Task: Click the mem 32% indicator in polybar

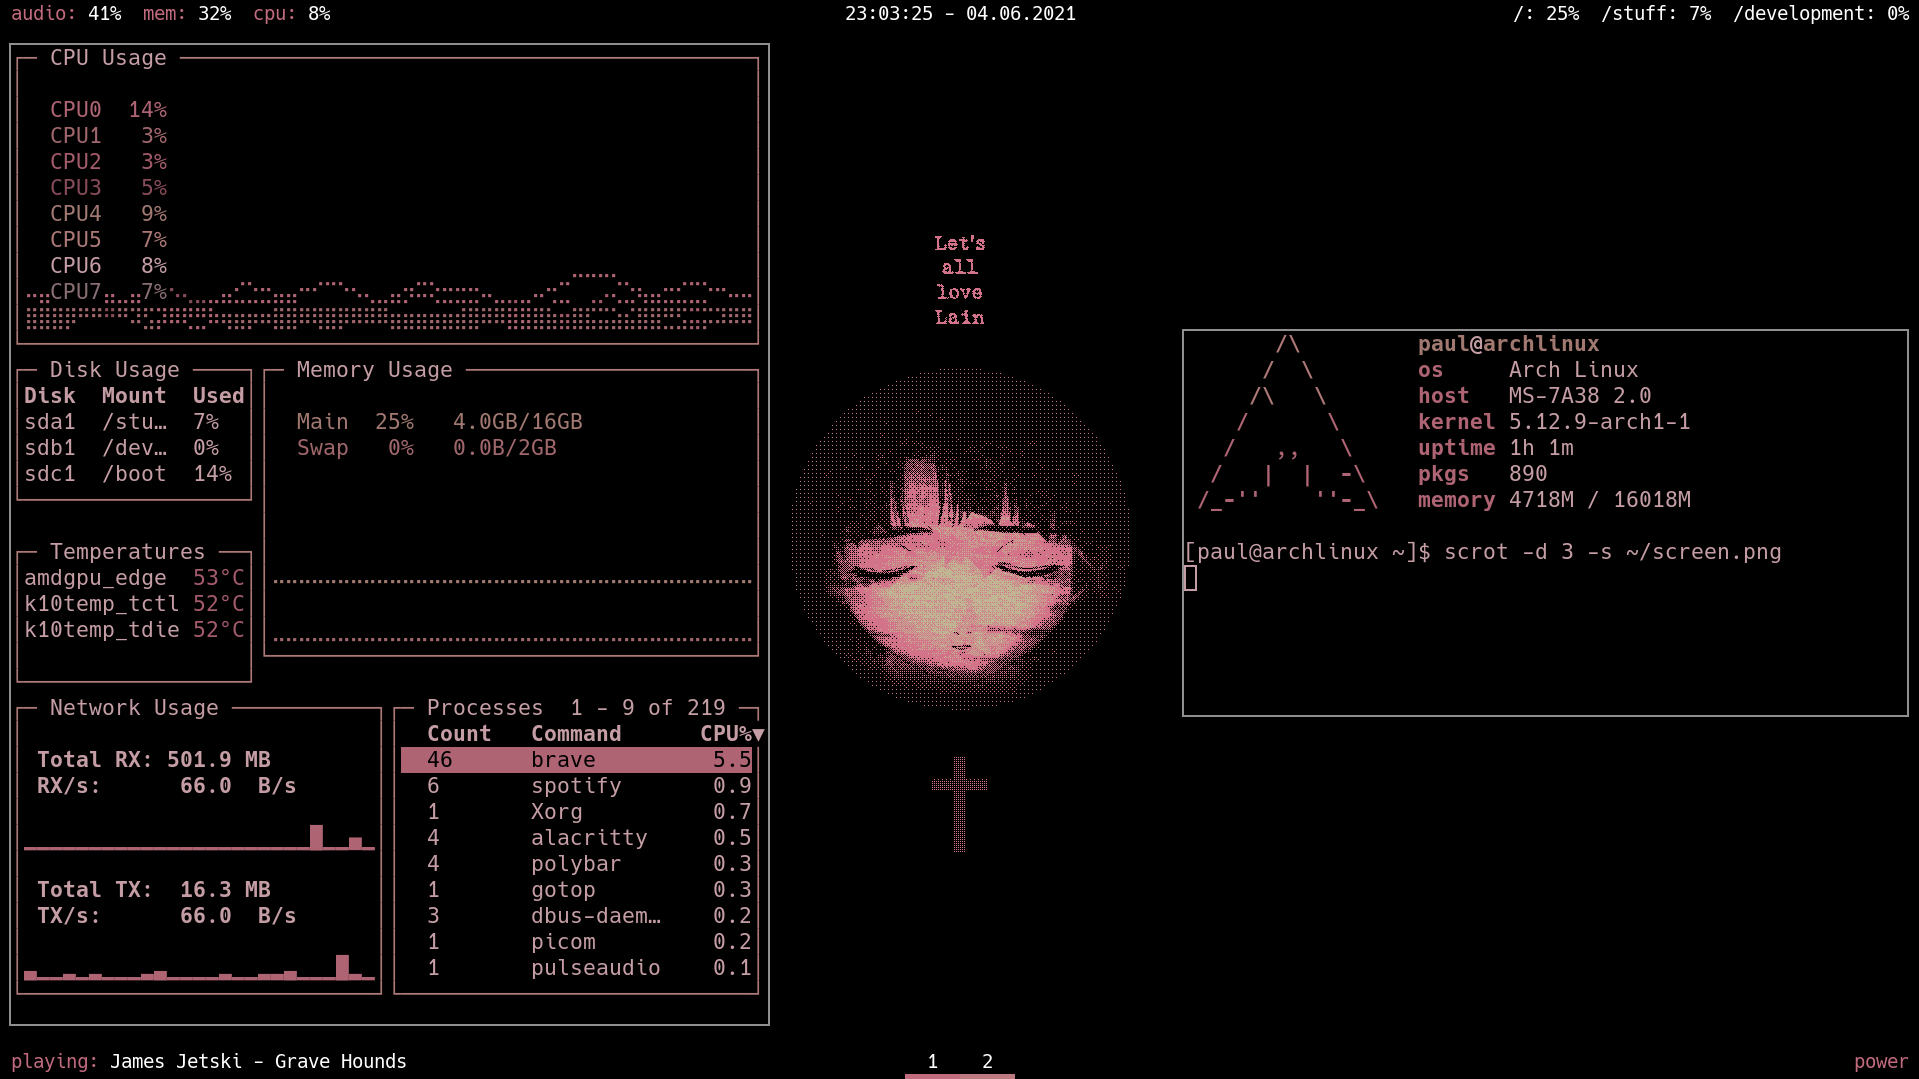Action: [187, 14]
